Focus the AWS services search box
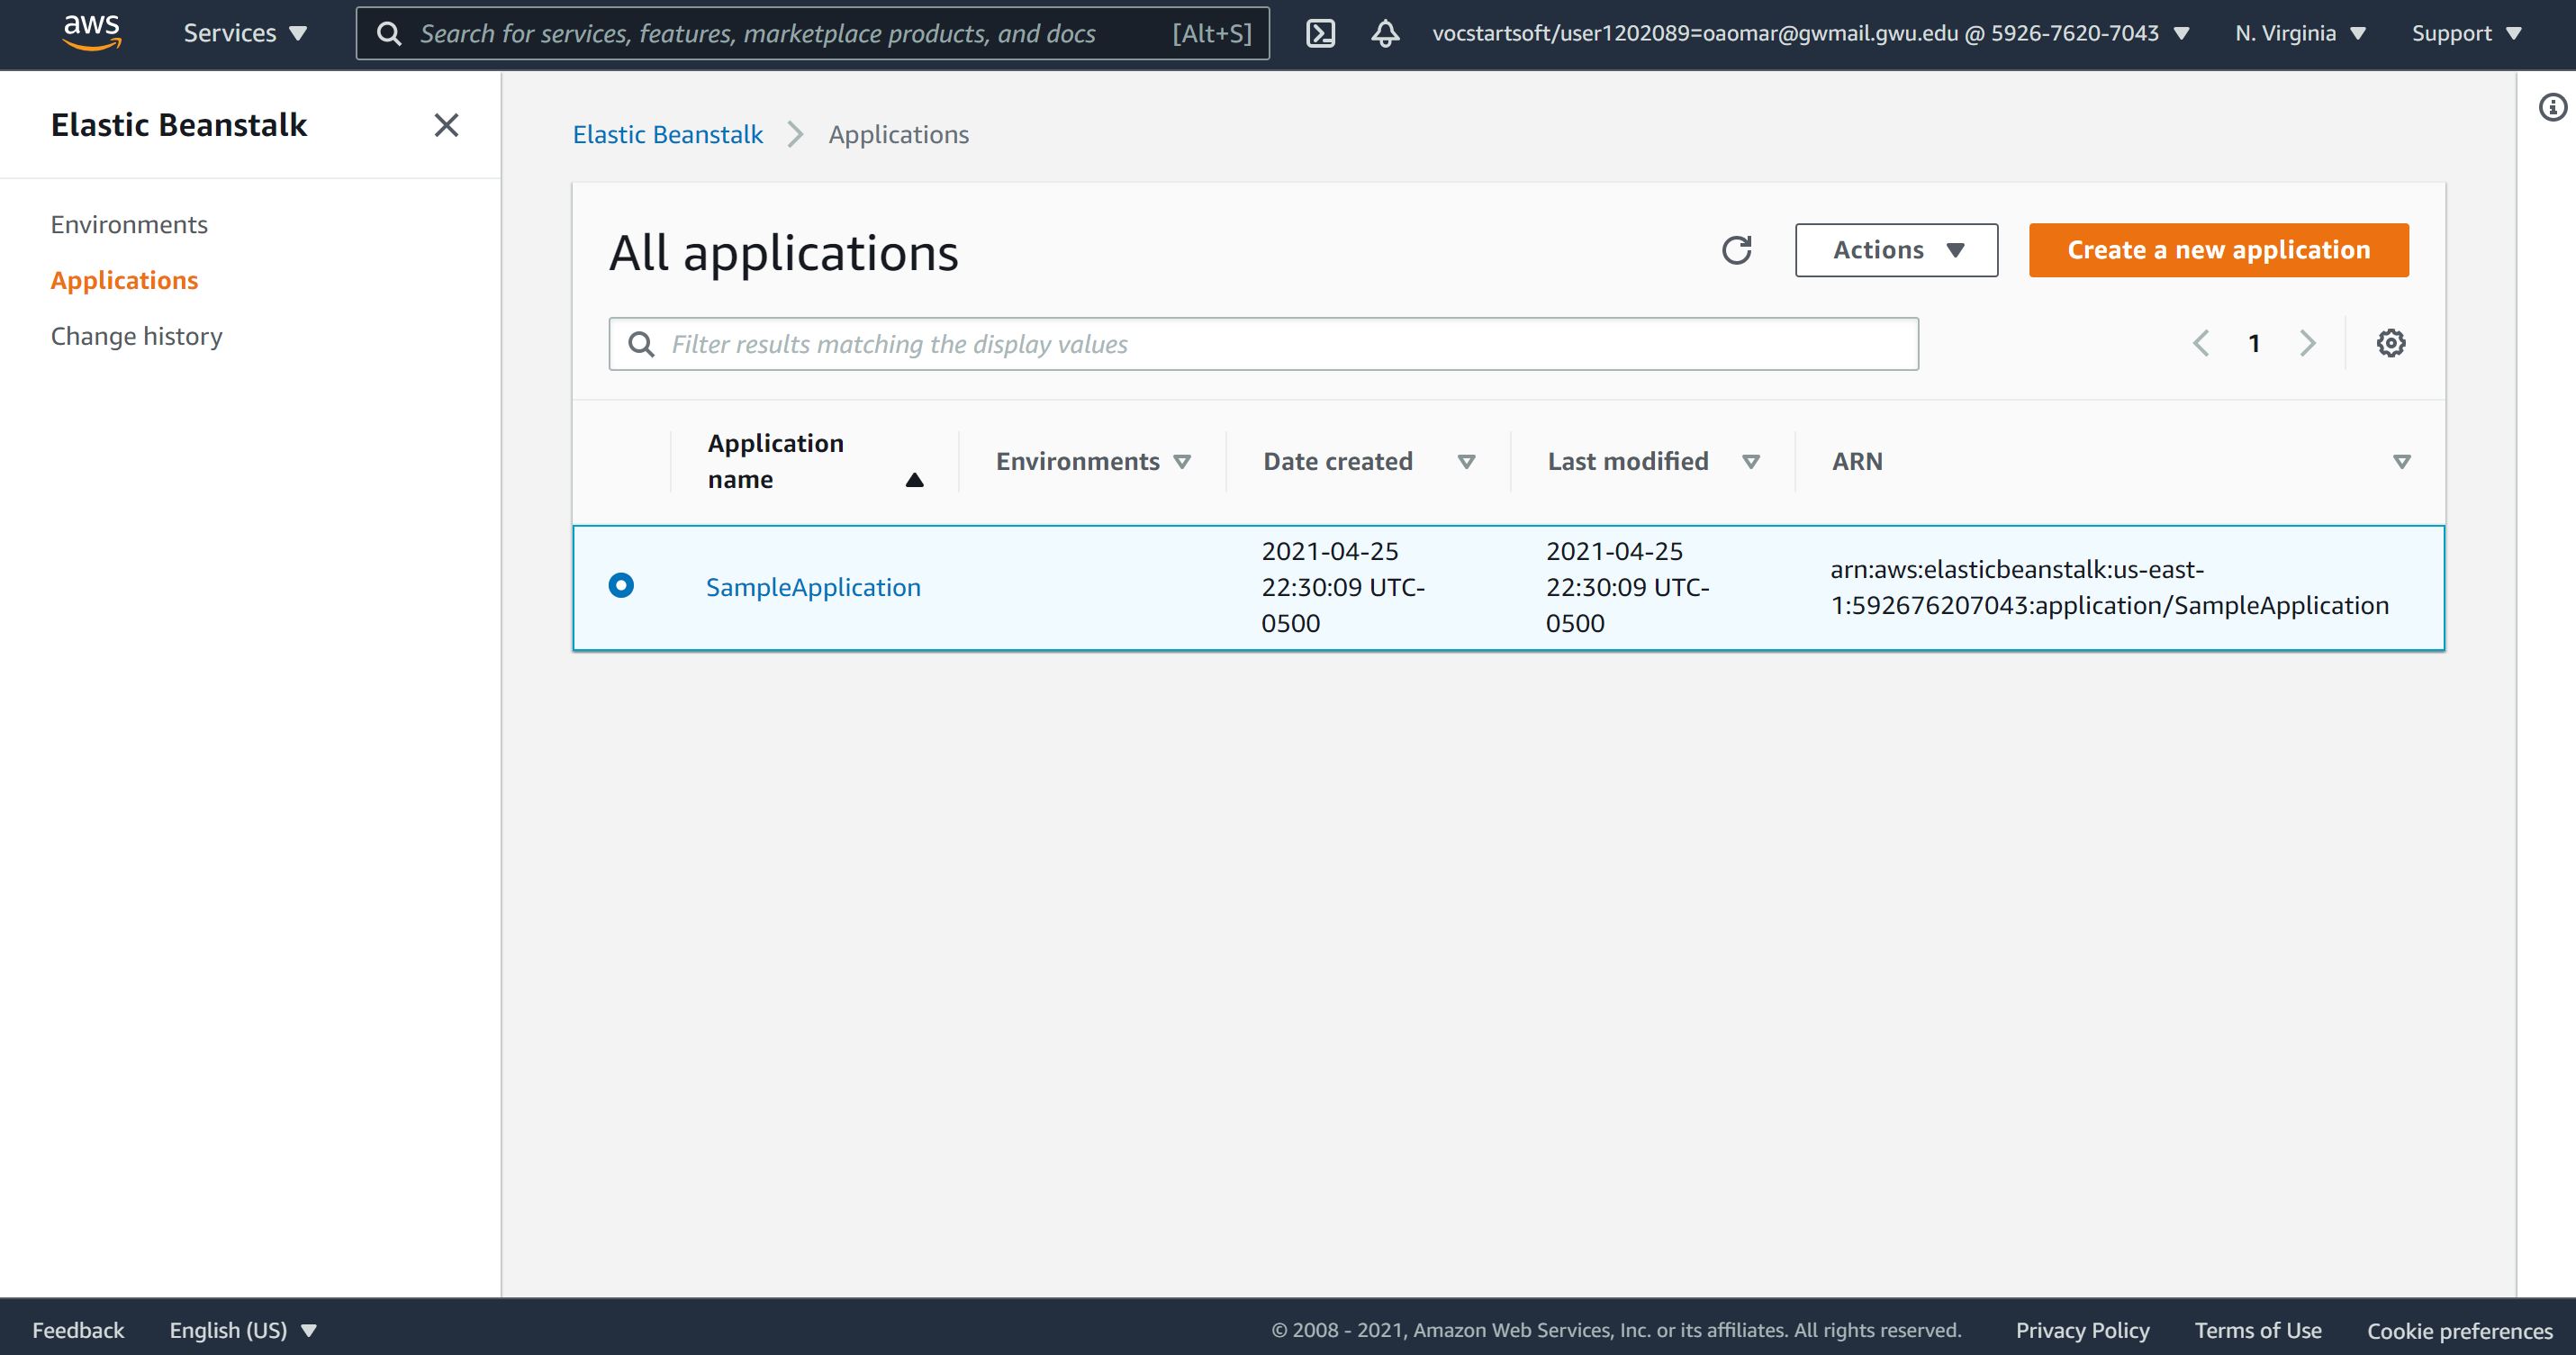This screenshot has height=1355, width=2576. point(812,33)
